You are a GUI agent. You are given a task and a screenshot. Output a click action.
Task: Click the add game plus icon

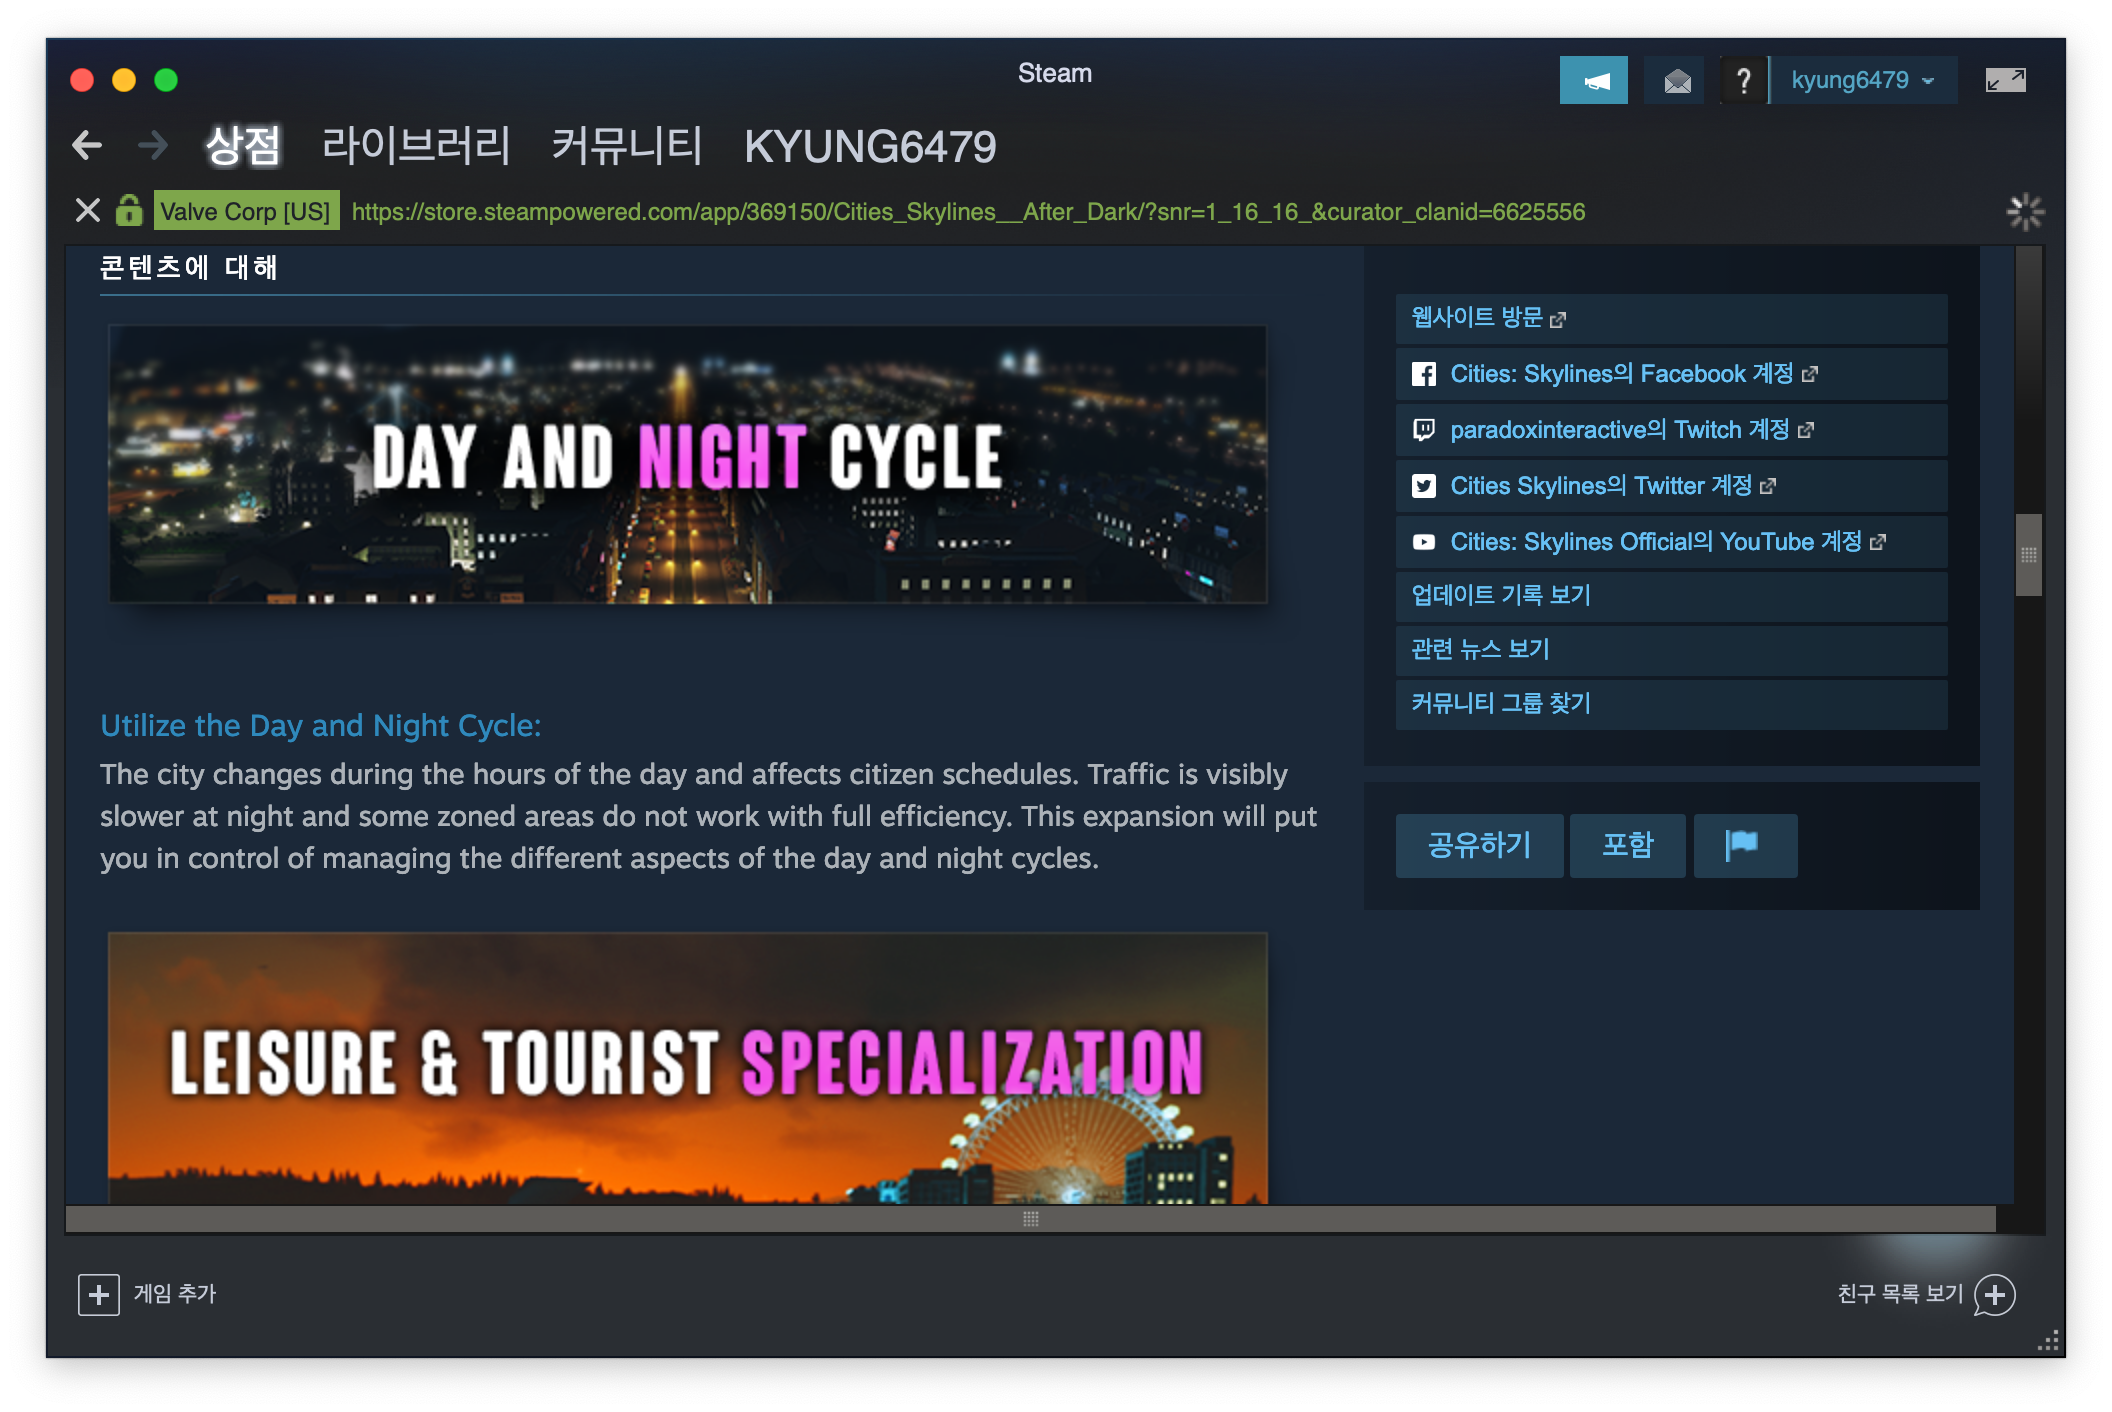click(99, 1294)
